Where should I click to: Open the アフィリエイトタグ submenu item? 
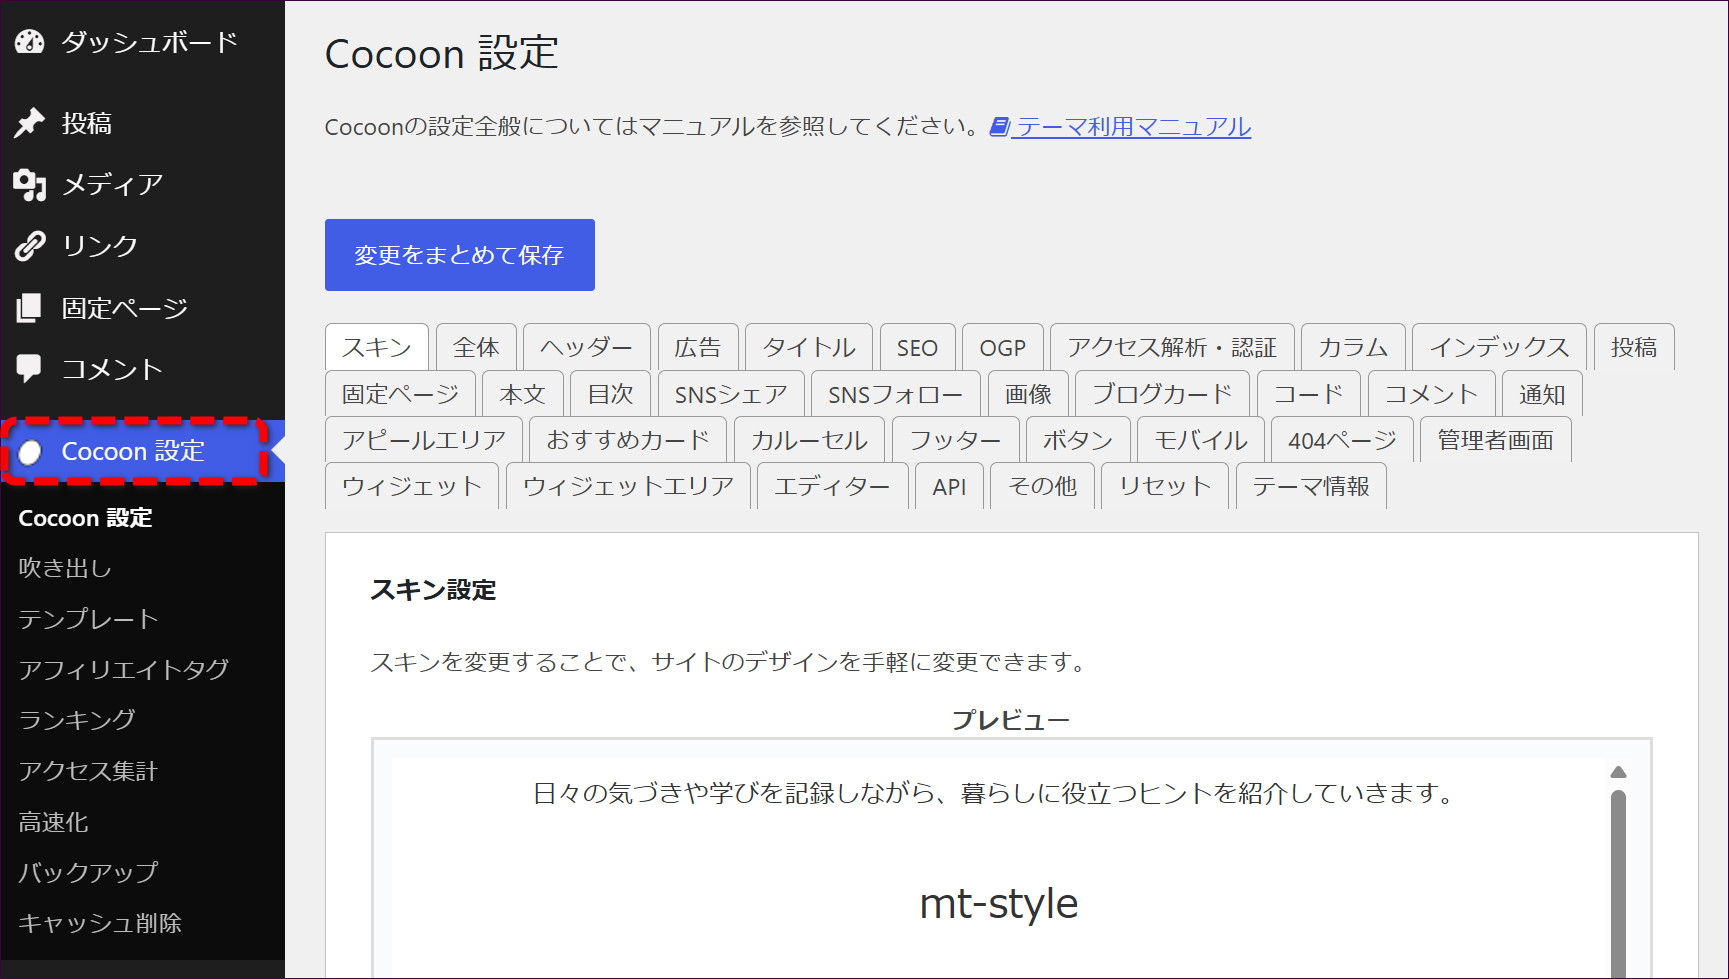[x=124, y=669]
